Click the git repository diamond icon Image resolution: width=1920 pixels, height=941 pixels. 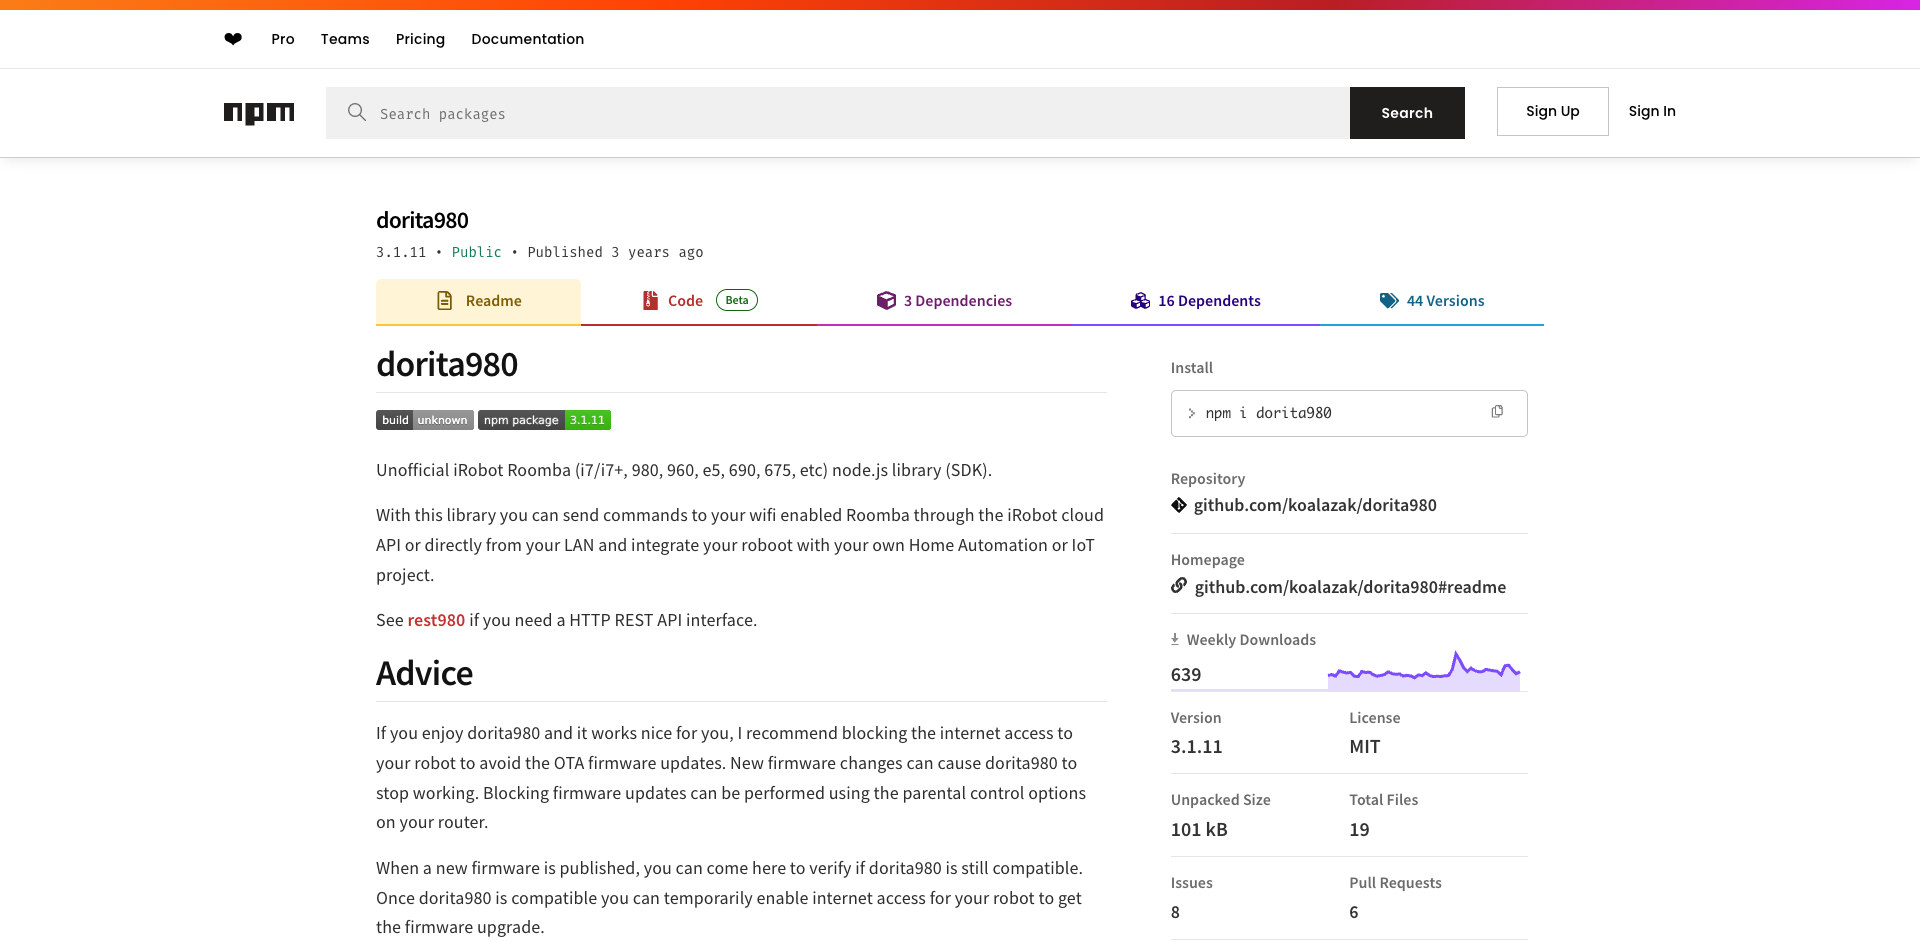(1179, 505)
